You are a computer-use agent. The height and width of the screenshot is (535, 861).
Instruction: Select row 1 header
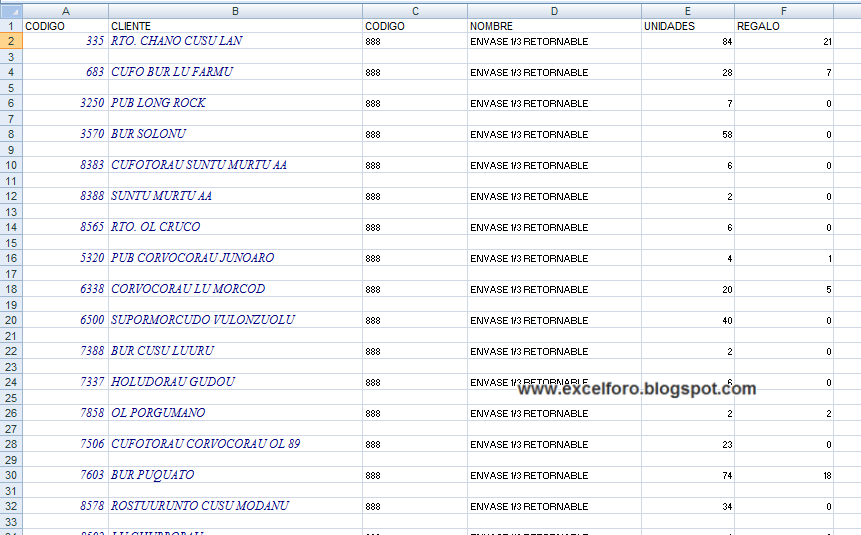tap(11, 26)
